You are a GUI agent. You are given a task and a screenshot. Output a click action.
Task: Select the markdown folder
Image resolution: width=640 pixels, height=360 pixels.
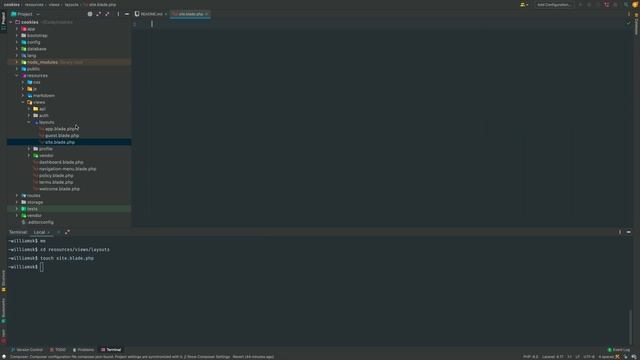44,96
